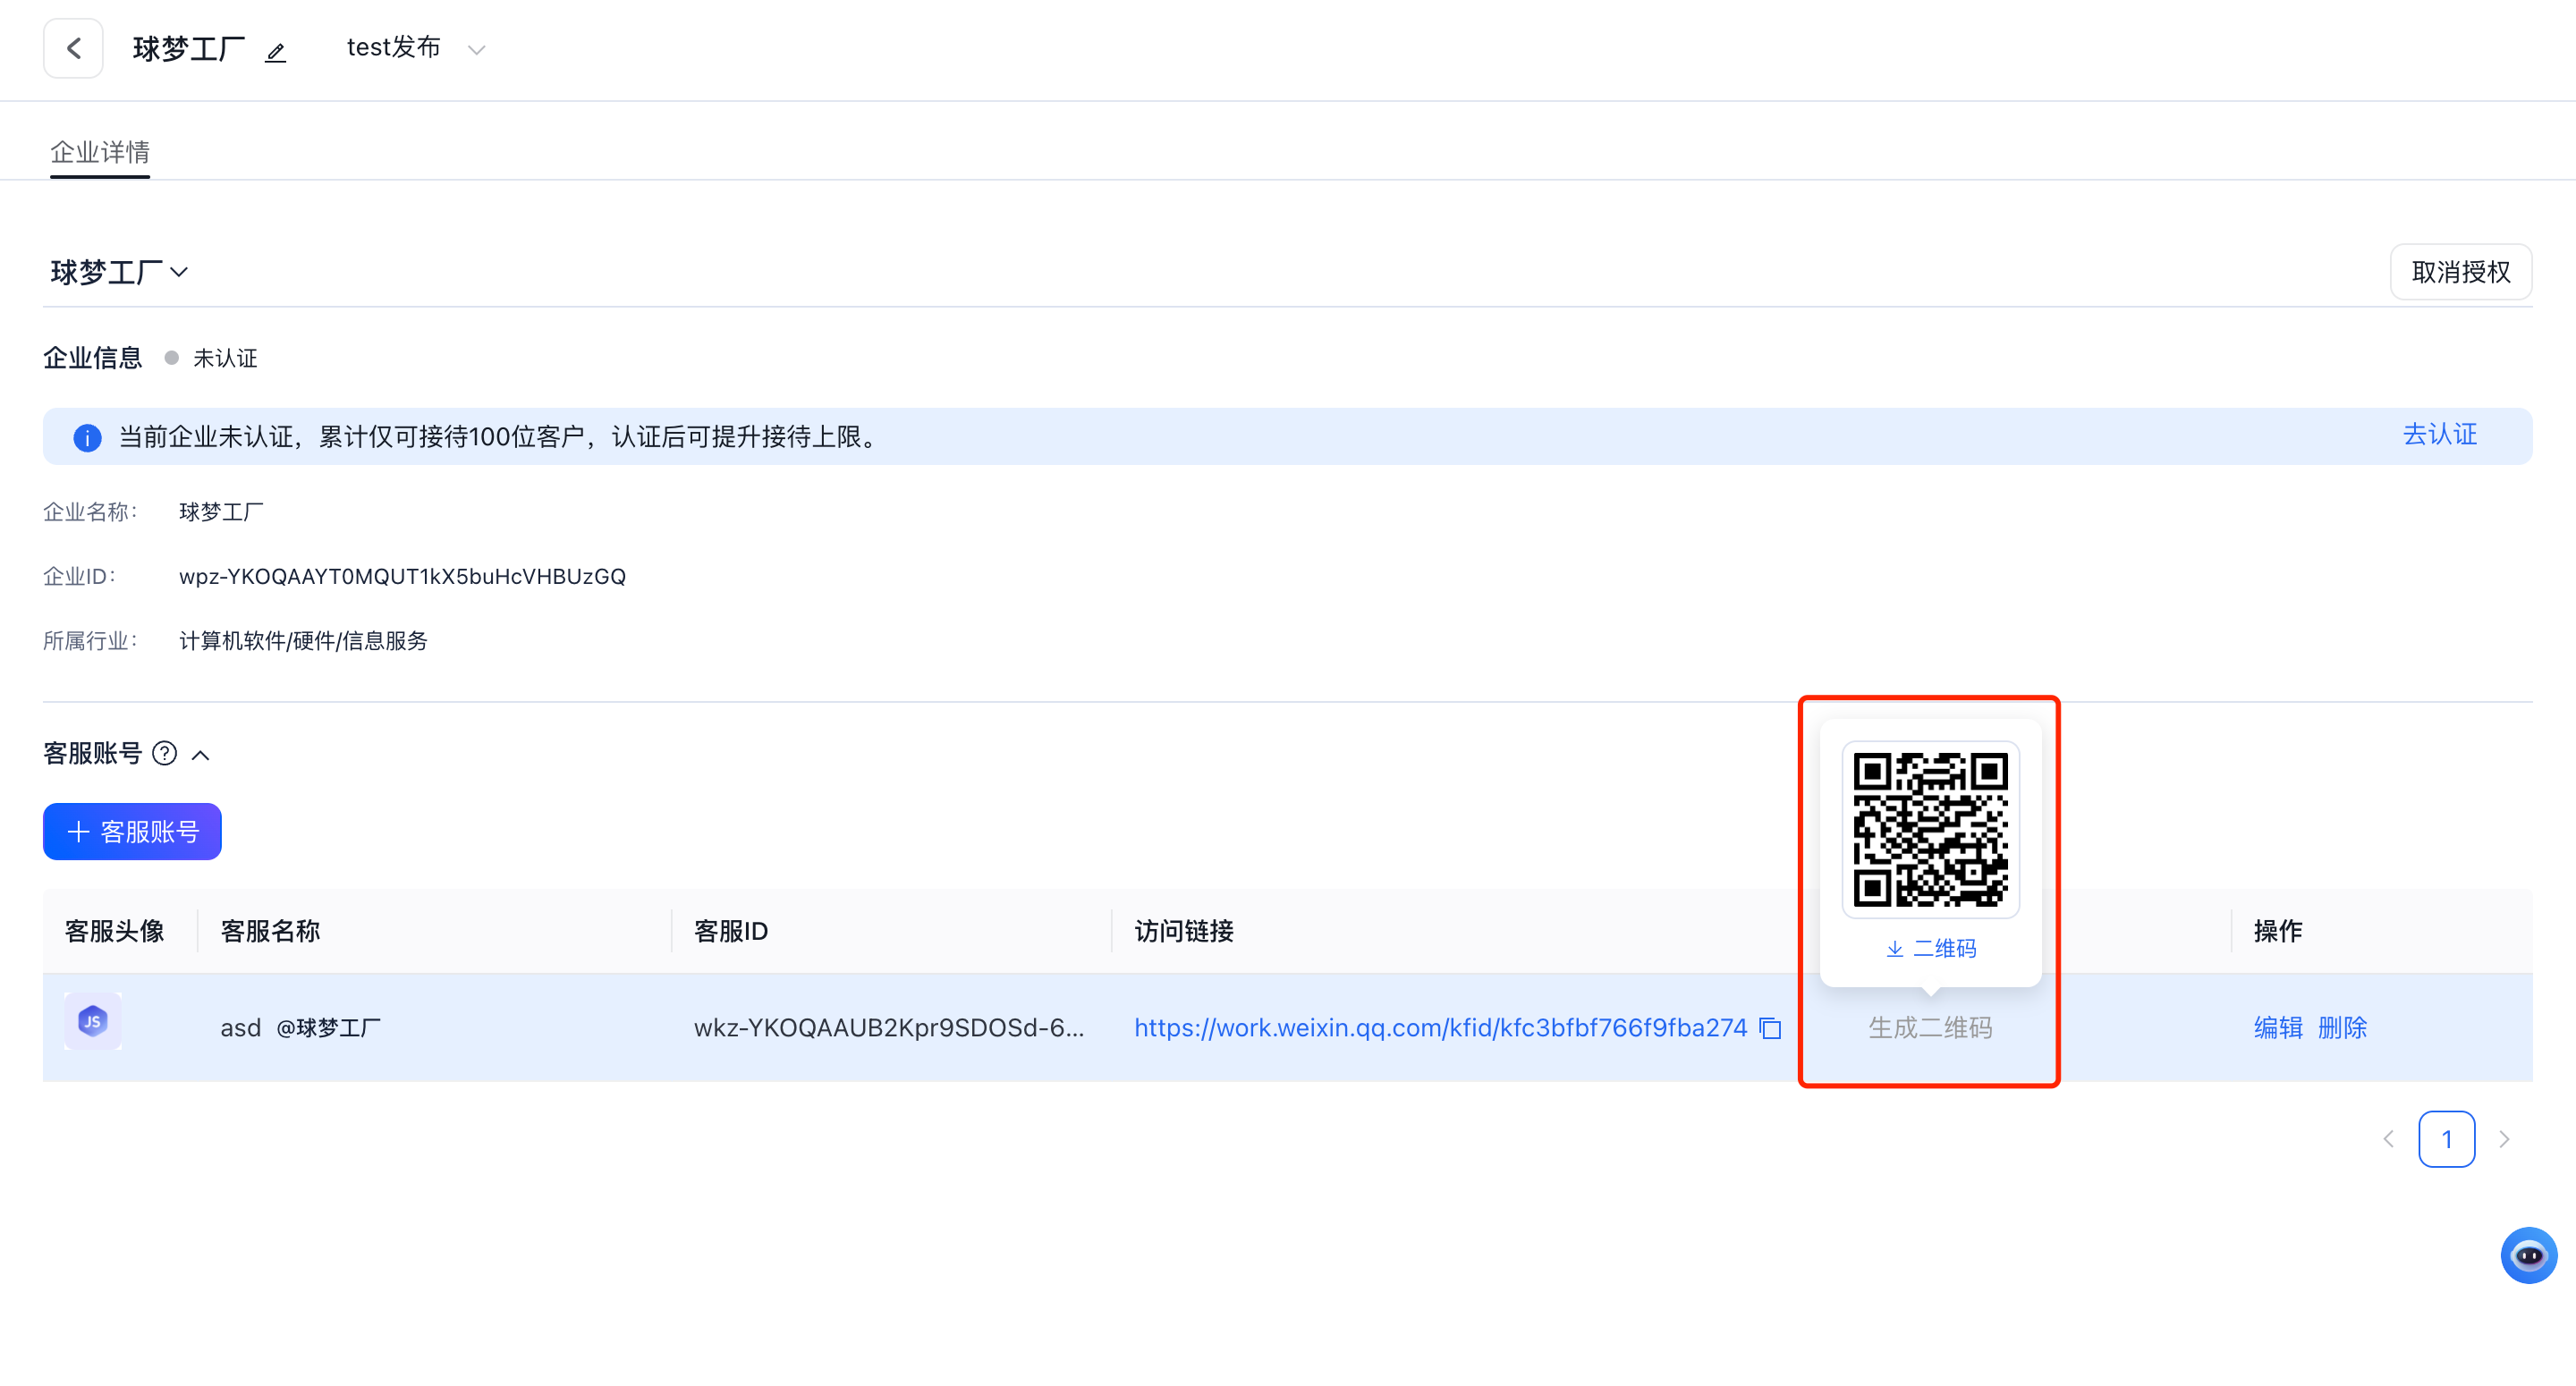Click the asd account avatar

(x=93, y=1021)
